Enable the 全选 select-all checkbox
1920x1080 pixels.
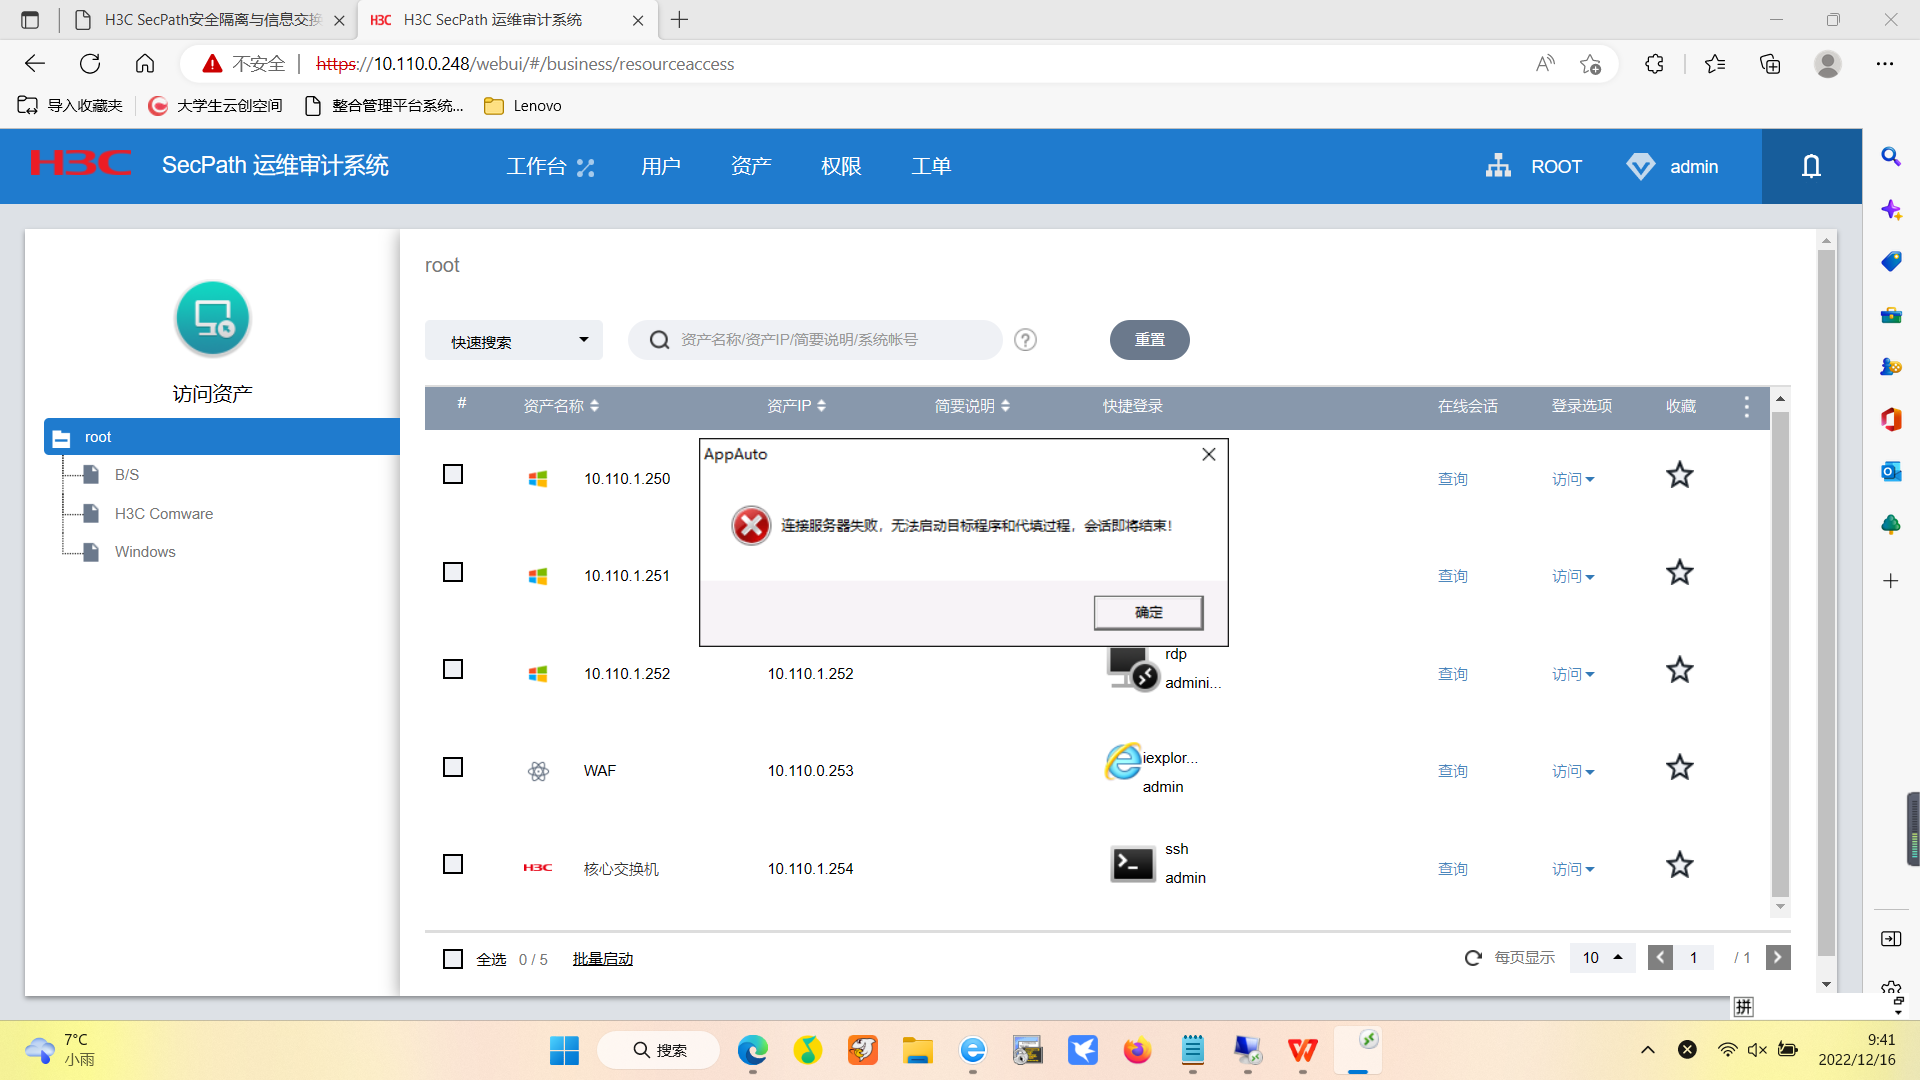pos(453,959)
